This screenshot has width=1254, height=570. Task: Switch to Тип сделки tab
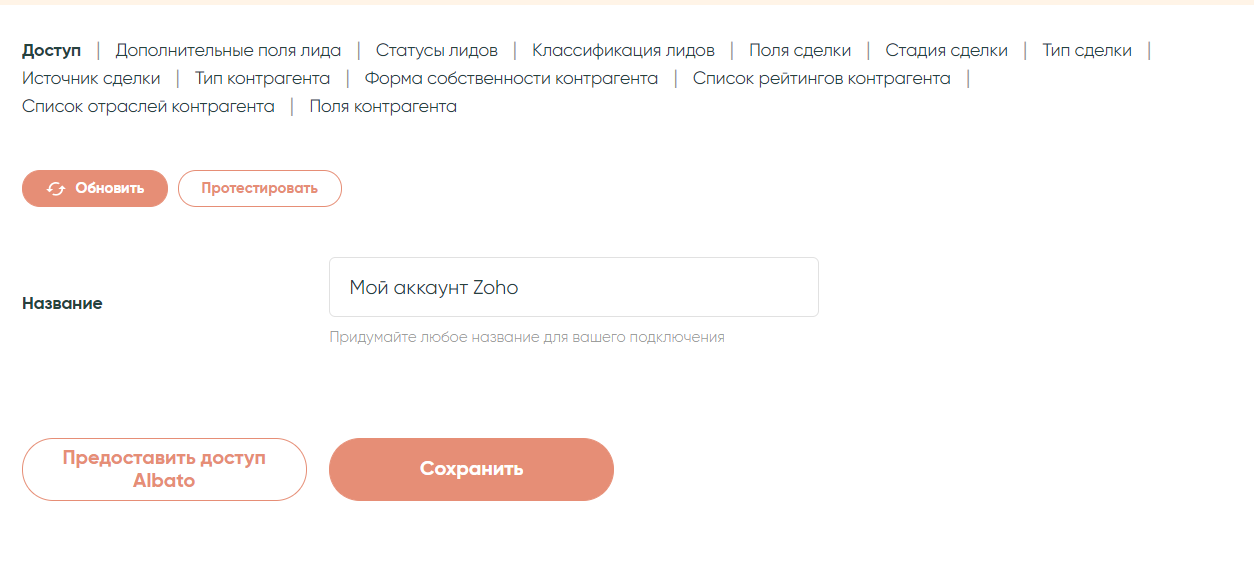click(x=1087, y=50)
